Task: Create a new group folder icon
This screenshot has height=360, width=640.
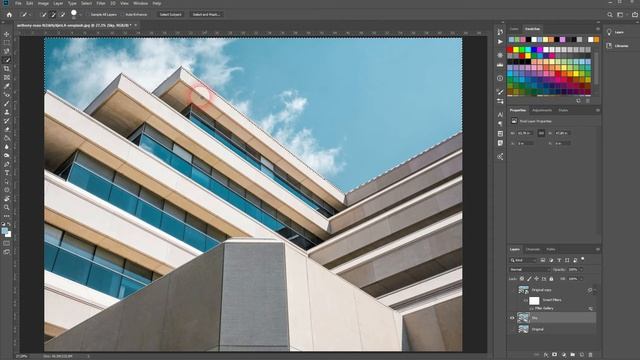Action: (573, 355)
